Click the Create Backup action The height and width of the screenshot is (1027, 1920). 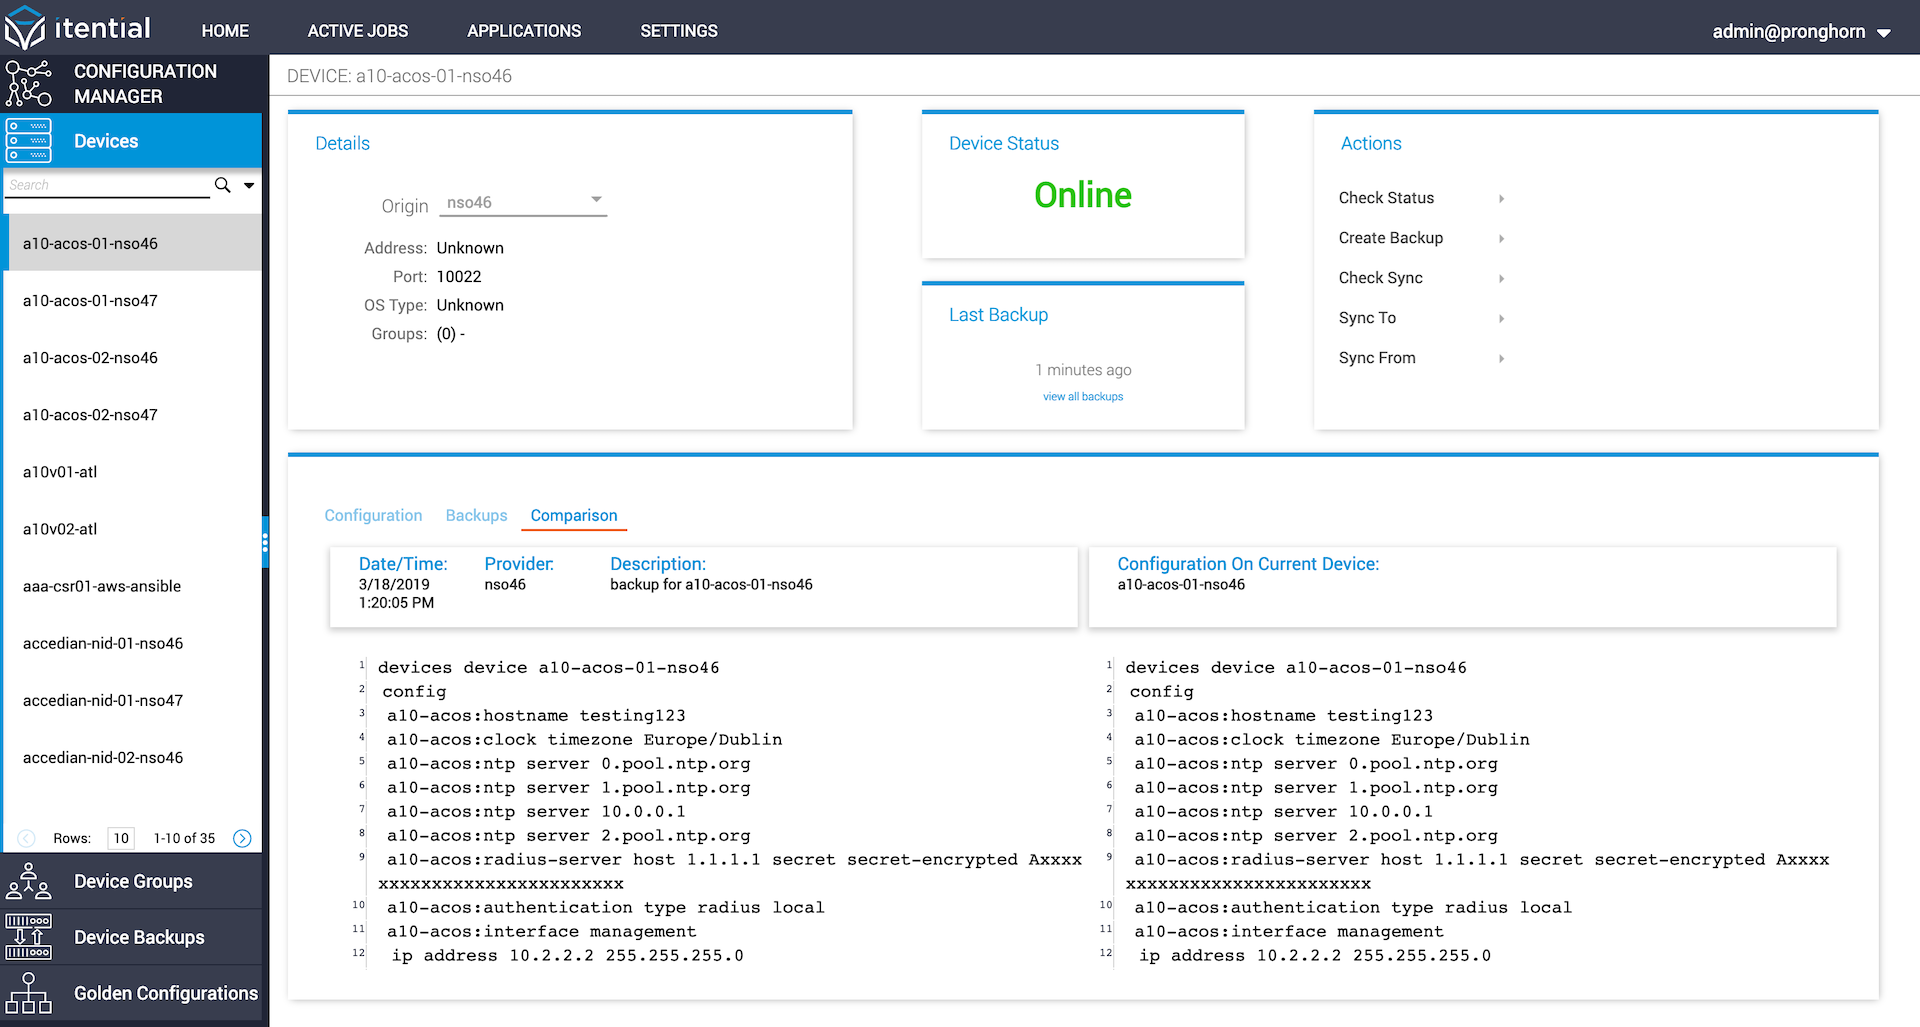tap(1391, 238)
